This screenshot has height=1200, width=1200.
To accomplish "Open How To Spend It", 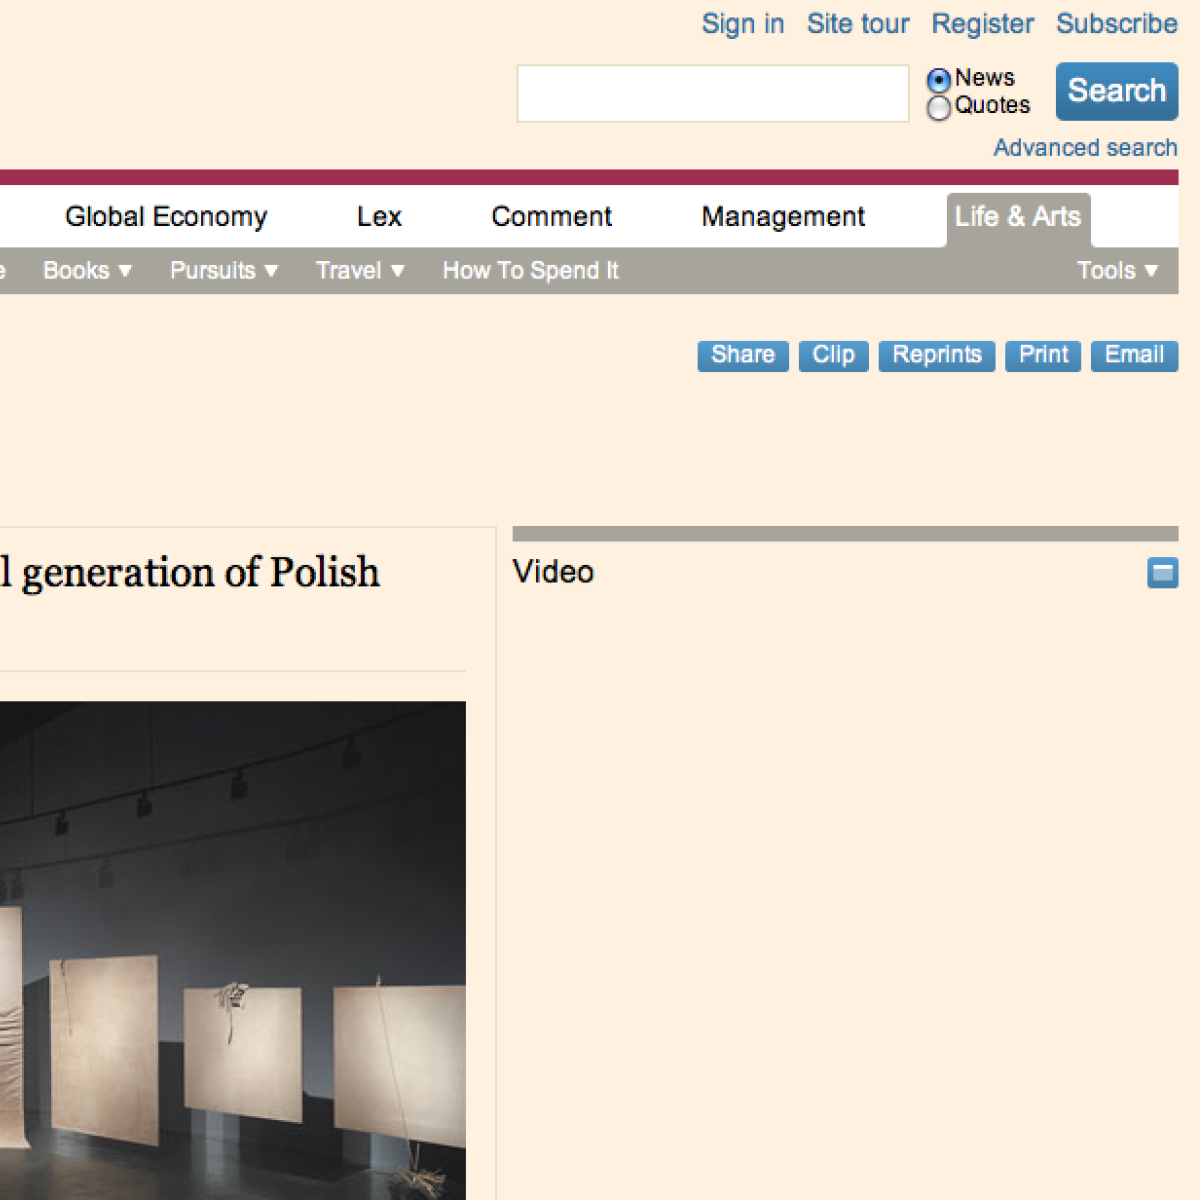I will 531,271.
